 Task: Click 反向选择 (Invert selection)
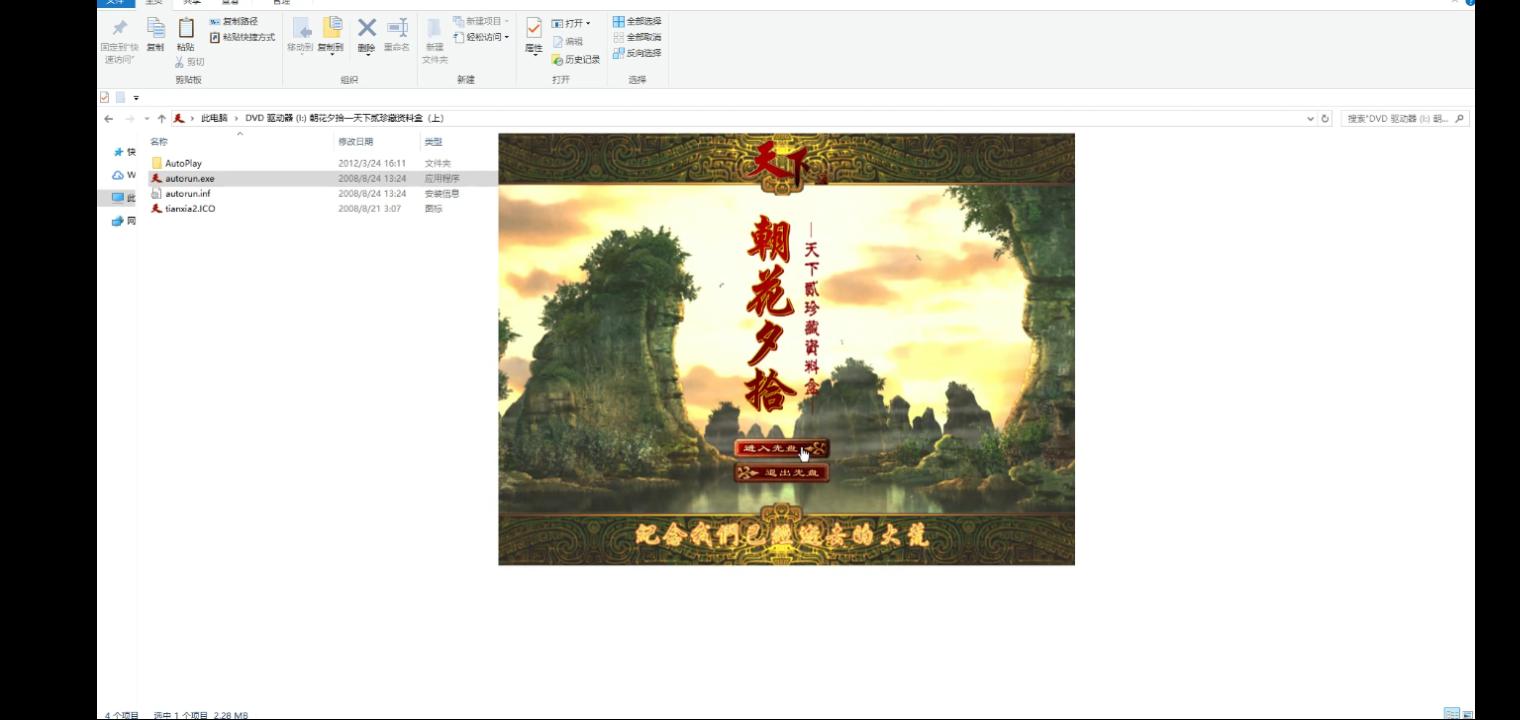(x=637, y=53)
